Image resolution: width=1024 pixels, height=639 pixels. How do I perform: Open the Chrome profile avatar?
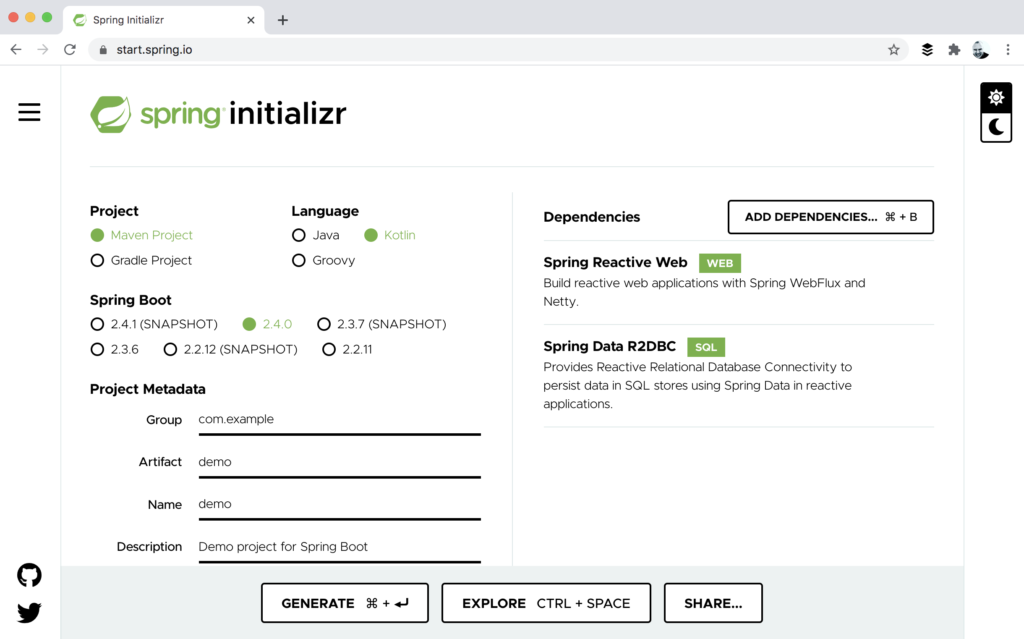click(x=980, y=50)
